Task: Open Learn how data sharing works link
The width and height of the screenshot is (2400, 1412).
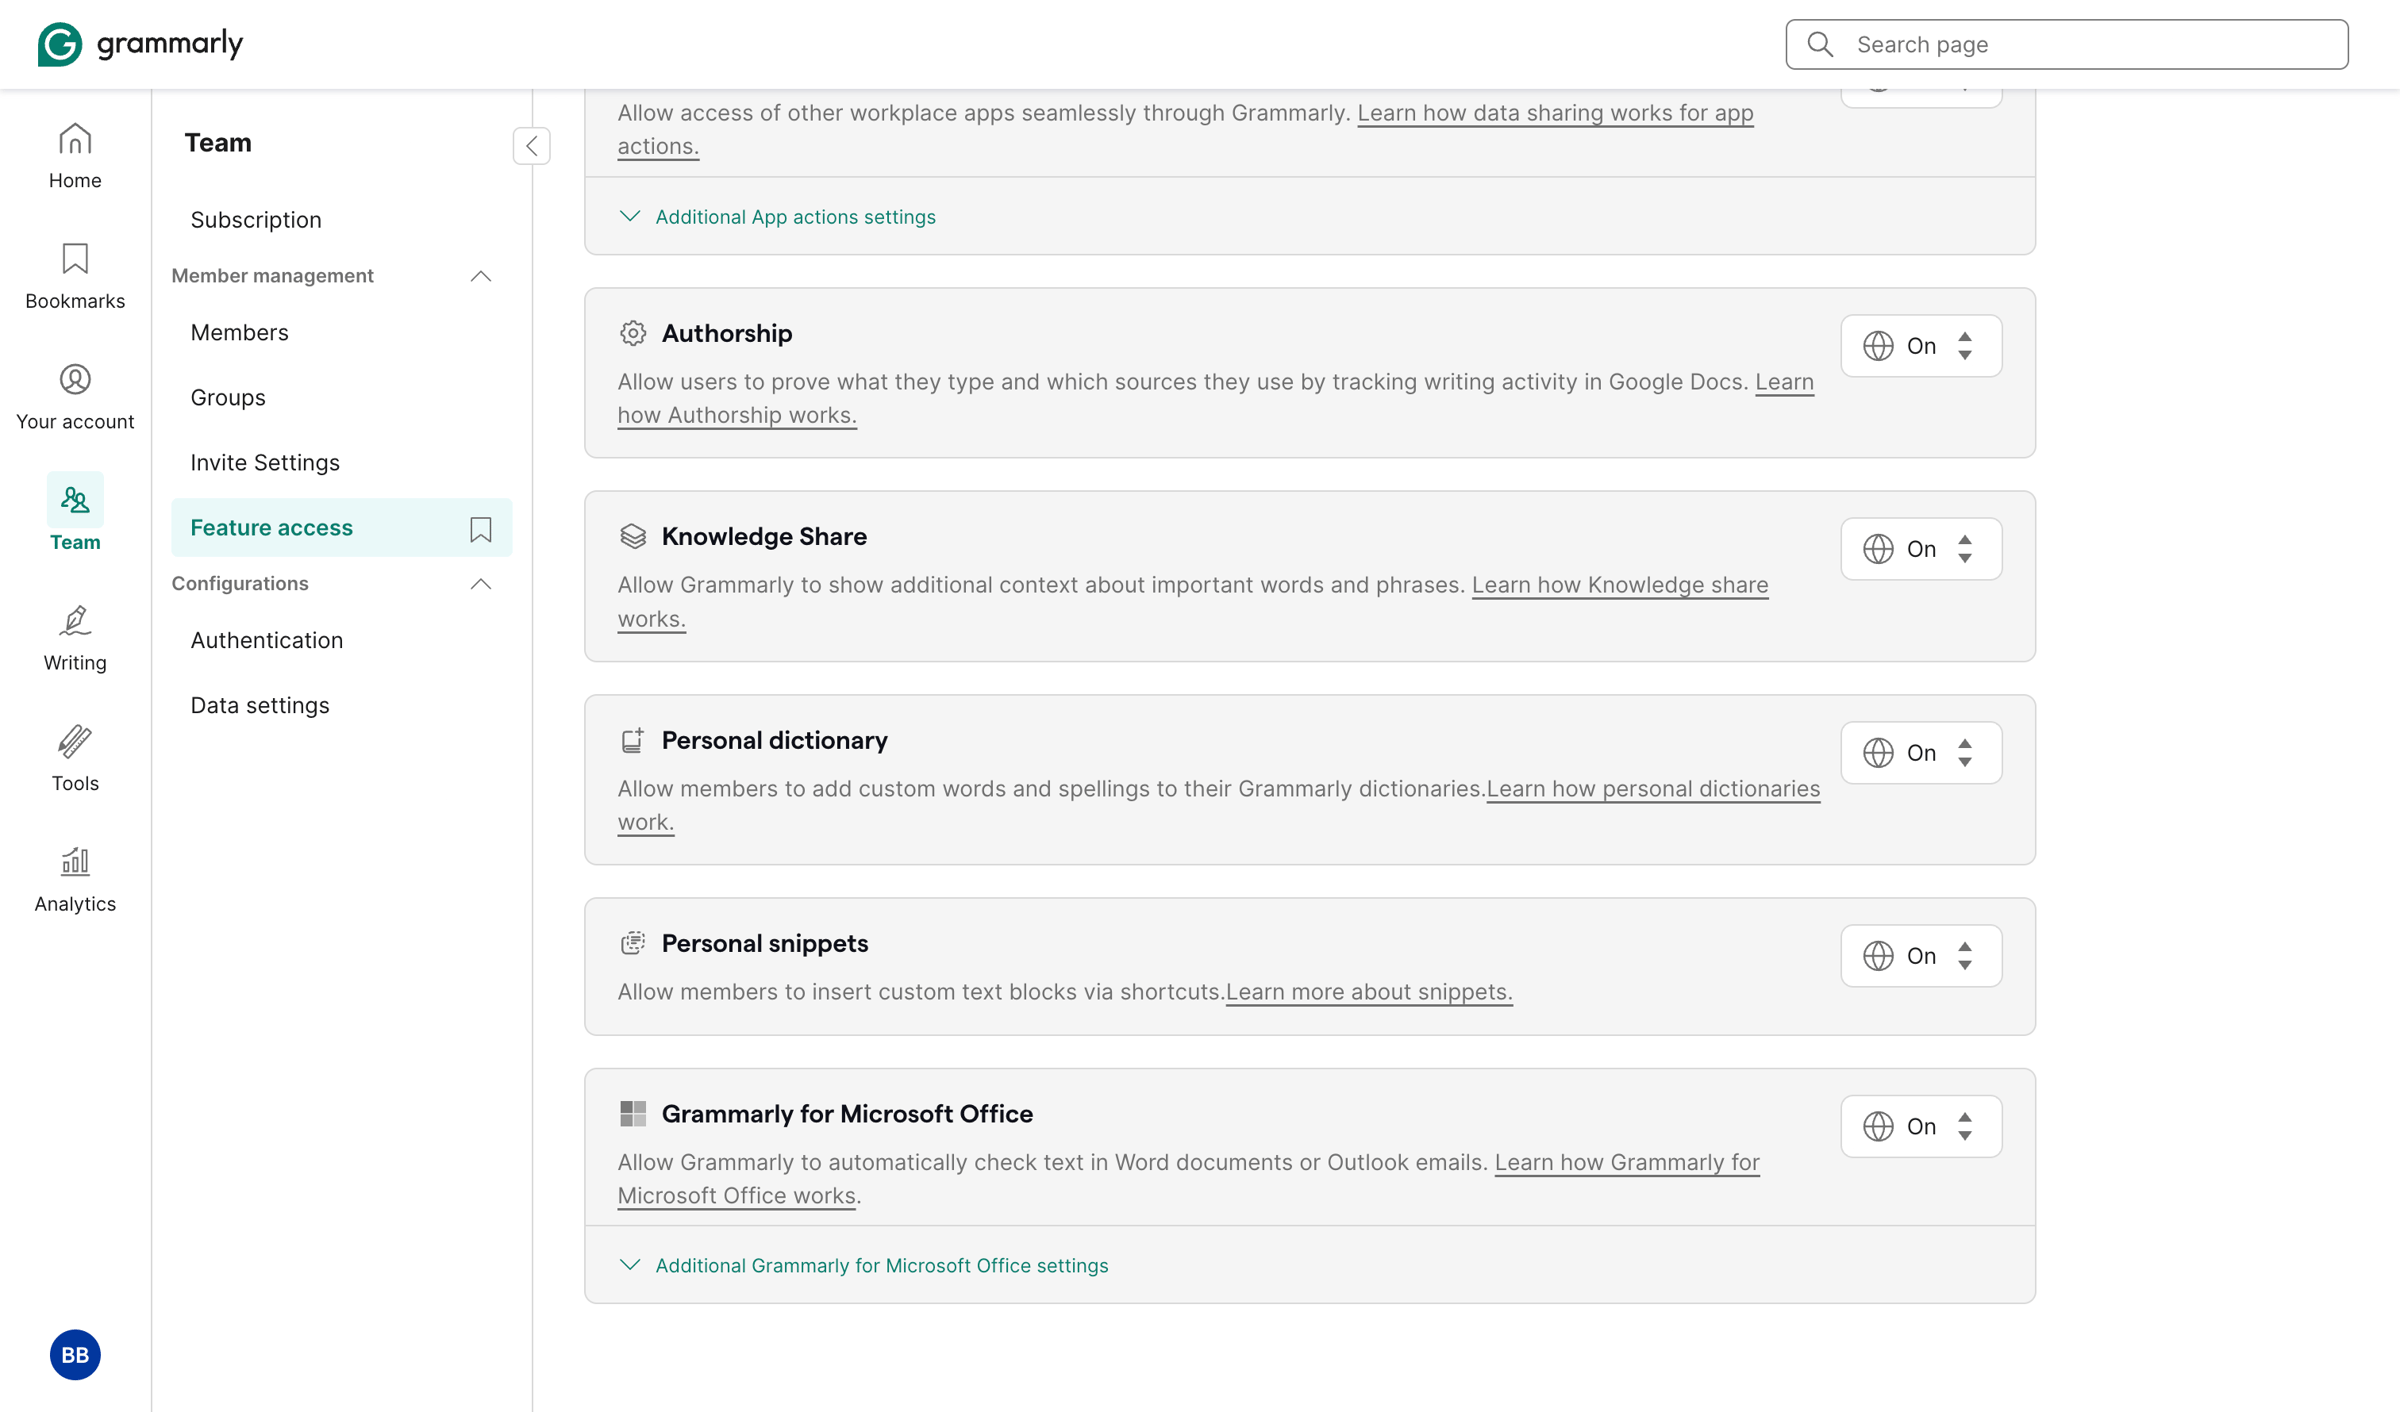Action: [1555, 113]
